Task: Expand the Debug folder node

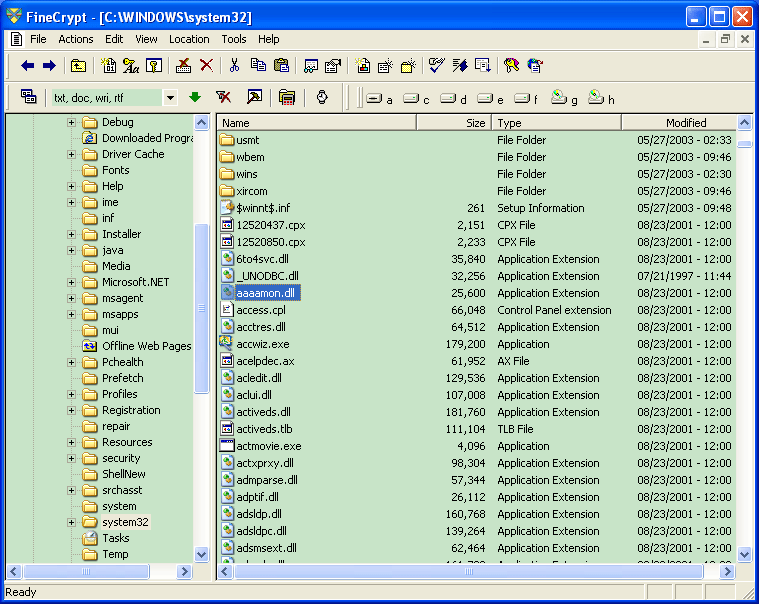Action: click(71, 122)
